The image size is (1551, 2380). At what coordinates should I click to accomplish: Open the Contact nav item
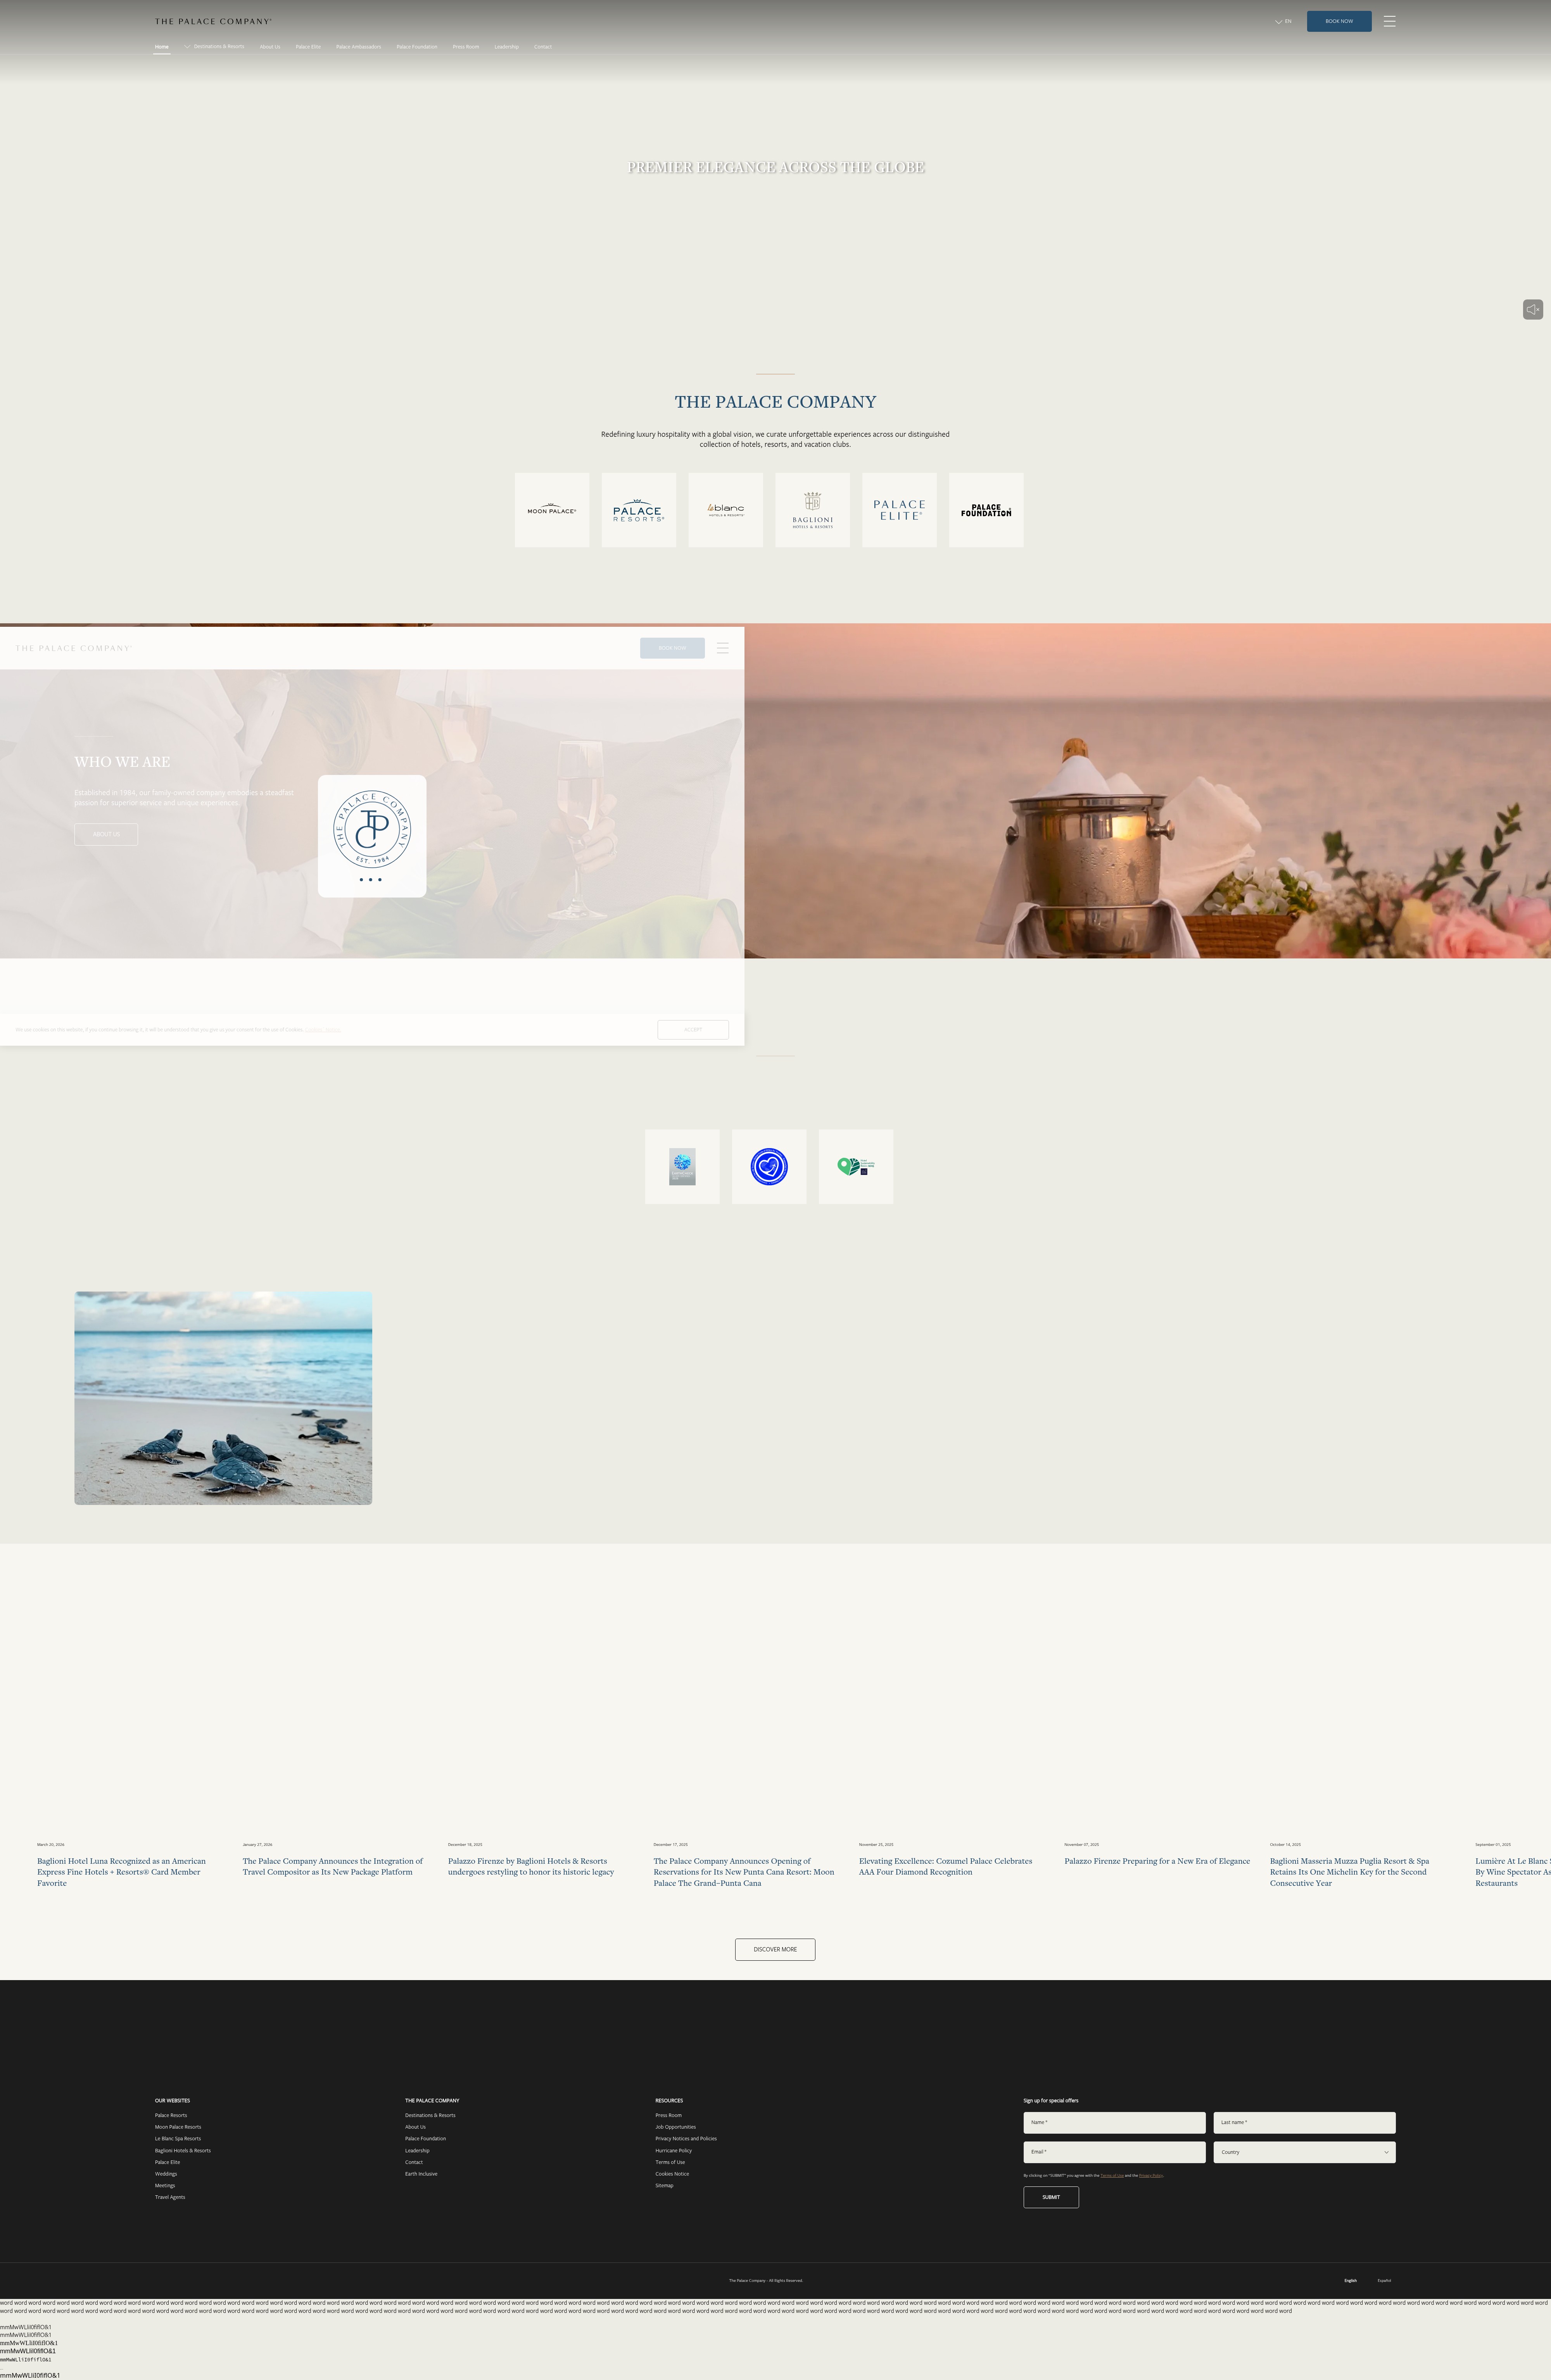tap(543, 47)
